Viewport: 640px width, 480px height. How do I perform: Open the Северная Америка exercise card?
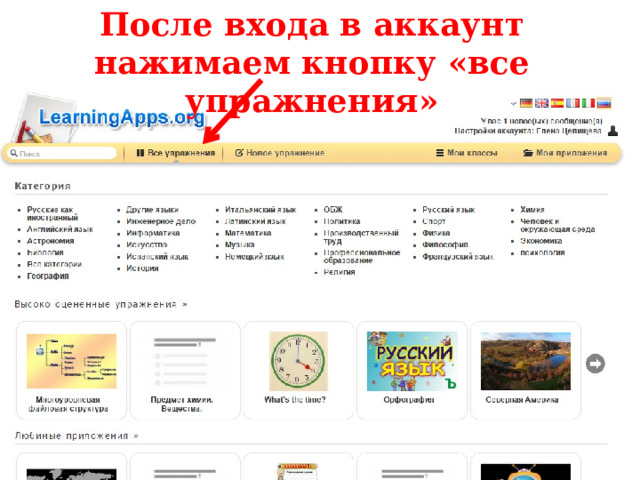coord(526,371)
